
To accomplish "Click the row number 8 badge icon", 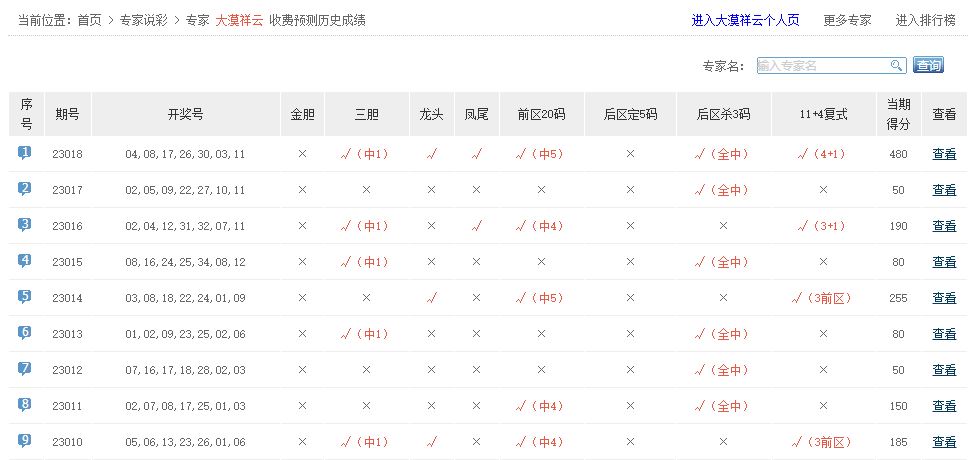I will point(25,405).
